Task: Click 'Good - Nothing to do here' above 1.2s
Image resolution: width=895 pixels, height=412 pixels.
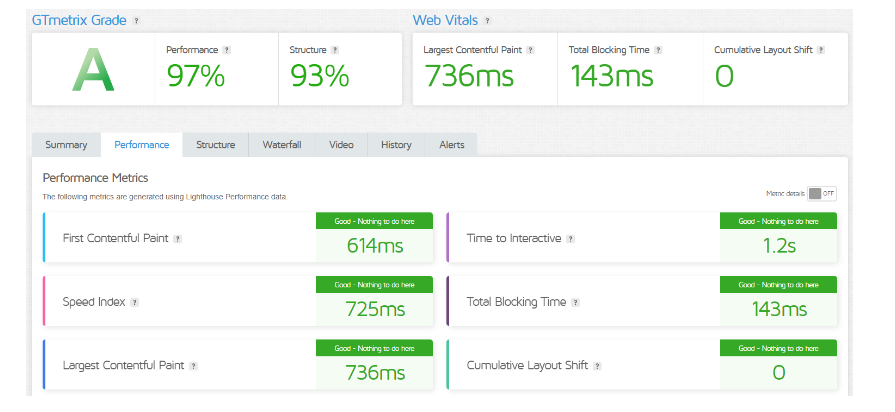Action: pyautogui.click(x=779, y=221)
